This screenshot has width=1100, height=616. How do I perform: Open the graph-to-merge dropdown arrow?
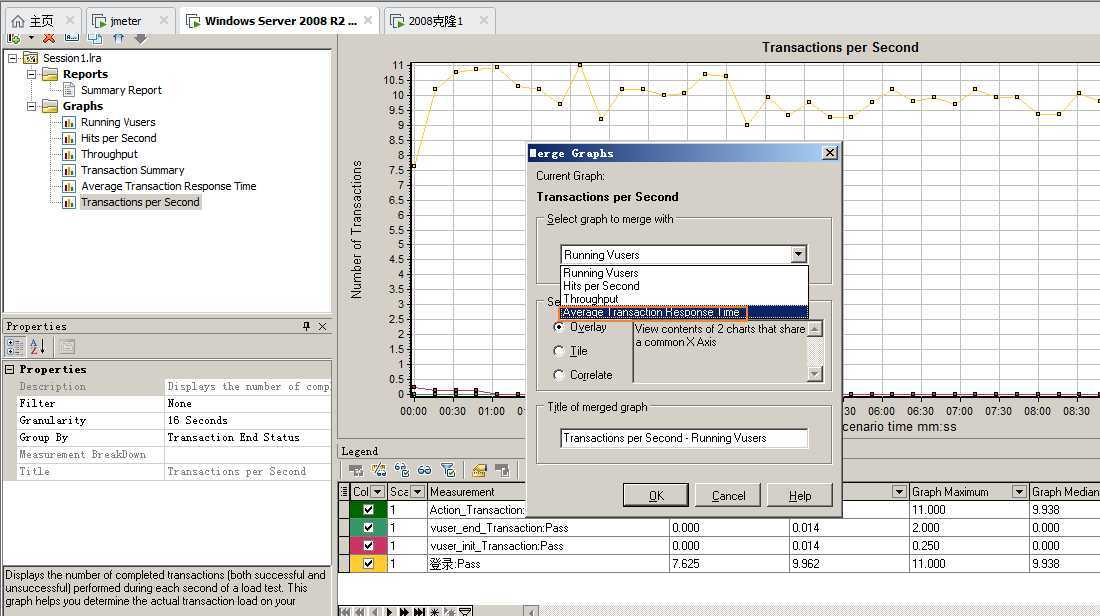pyautogui.click(x=798, y=254)
